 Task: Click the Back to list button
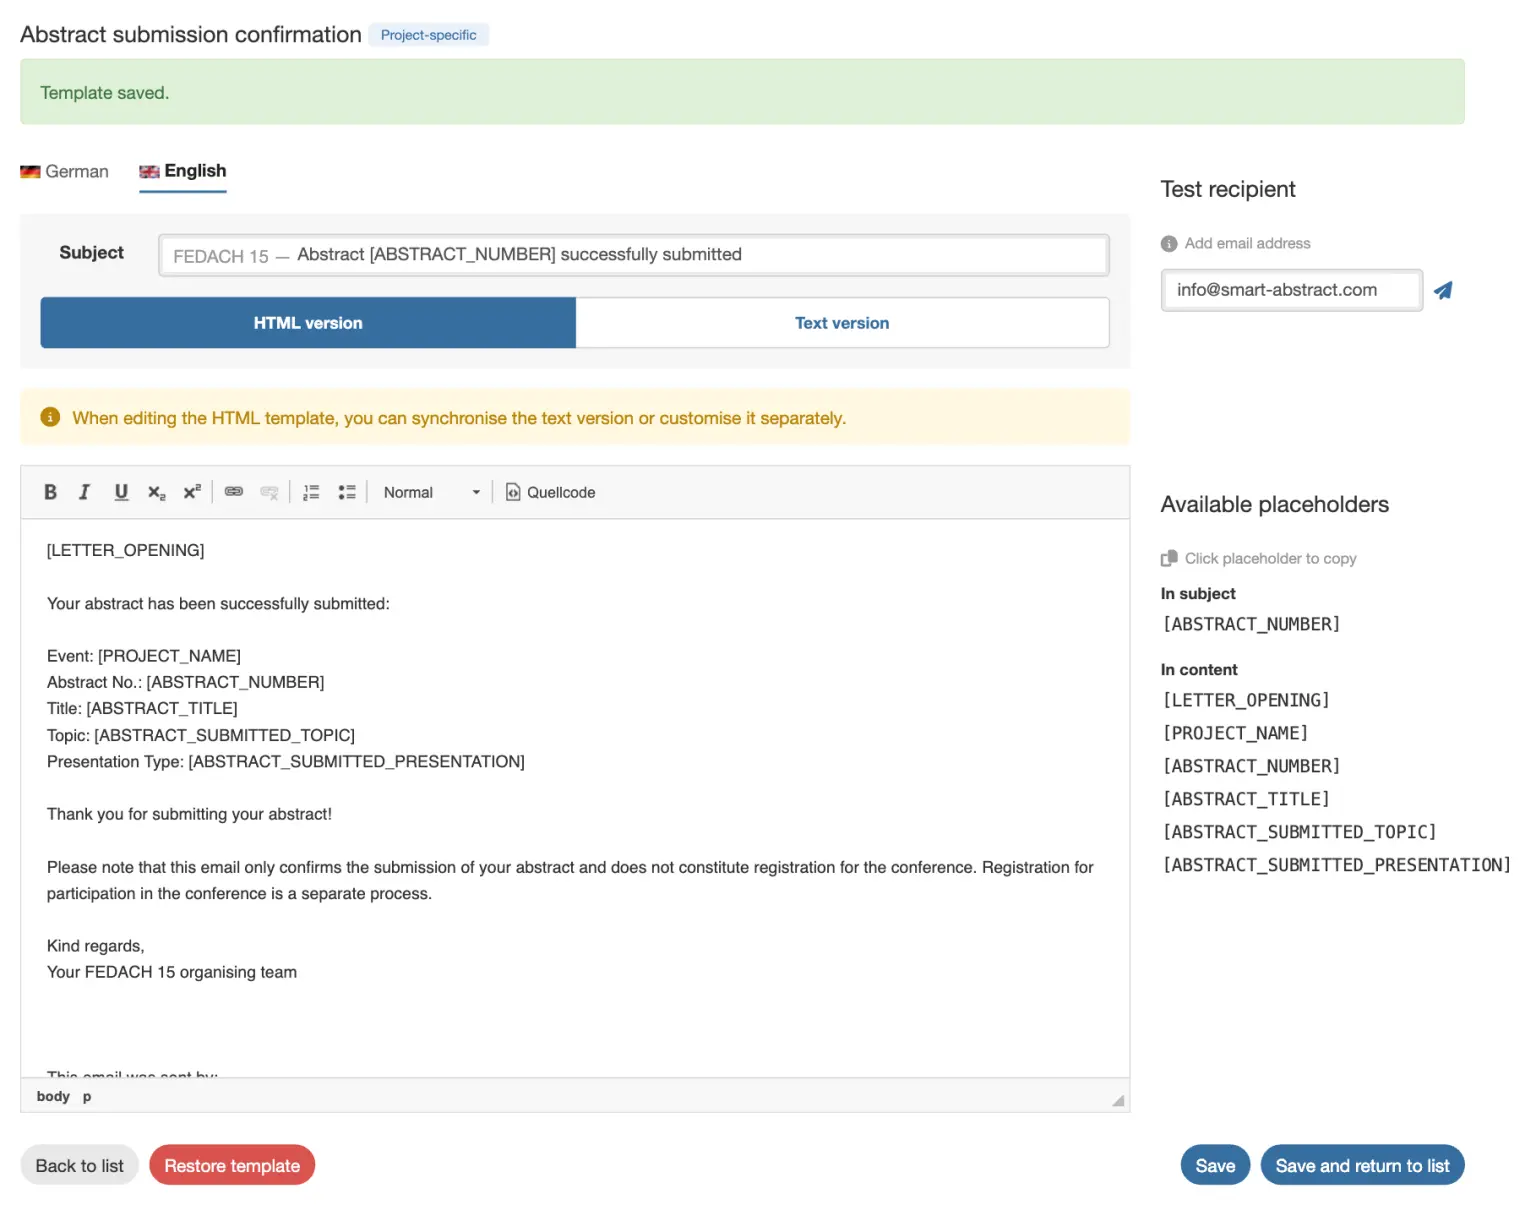tap(79, 1165)
